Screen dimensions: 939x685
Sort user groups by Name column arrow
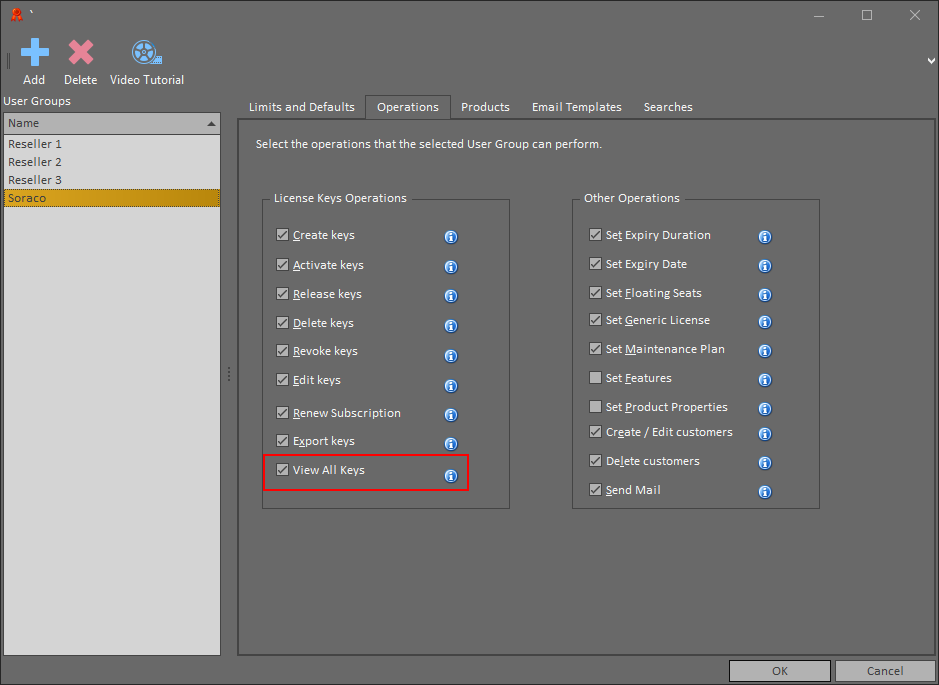211,124
